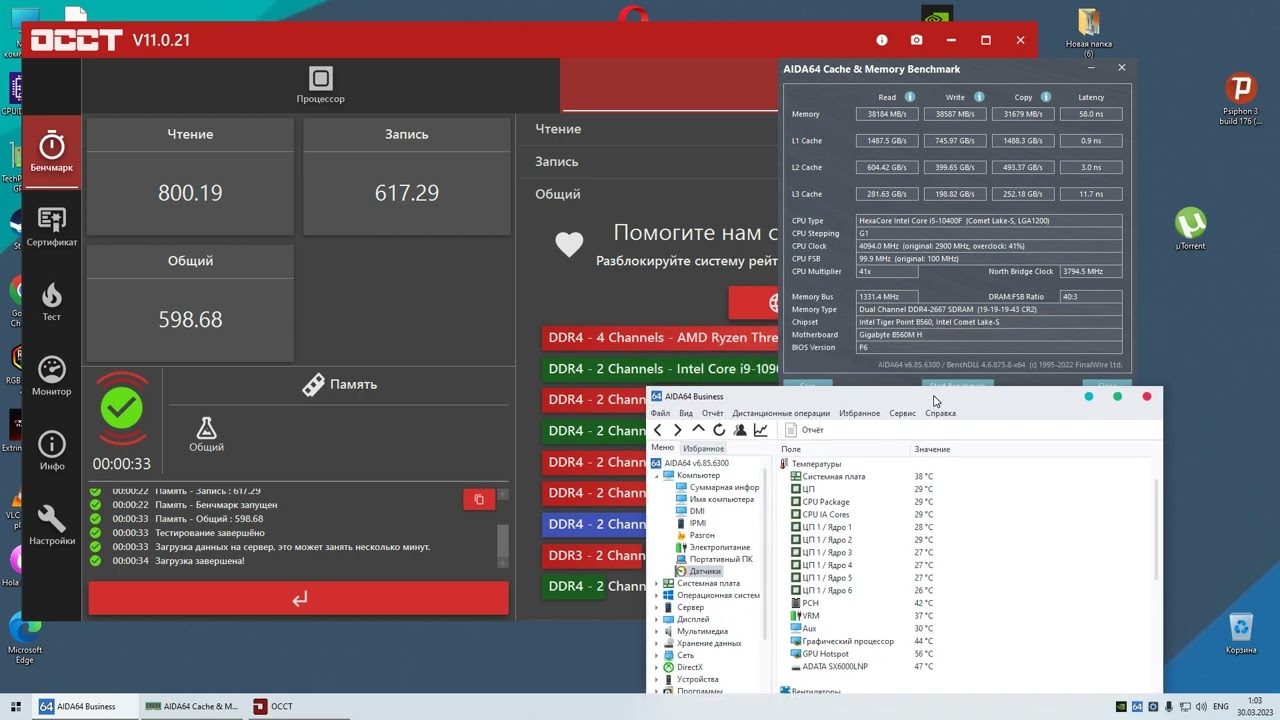Screen dimensions: 1280x720
Task: Click the Поле column header in AIDA64
Action: click(x=843, y=449)
